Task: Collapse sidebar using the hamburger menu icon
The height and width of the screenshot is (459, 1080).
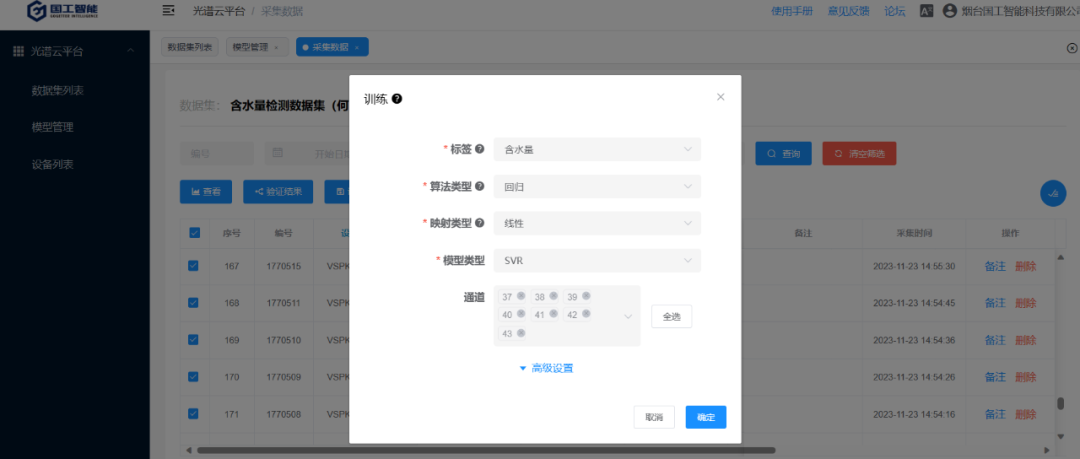Action: click(x=168, y=11)
